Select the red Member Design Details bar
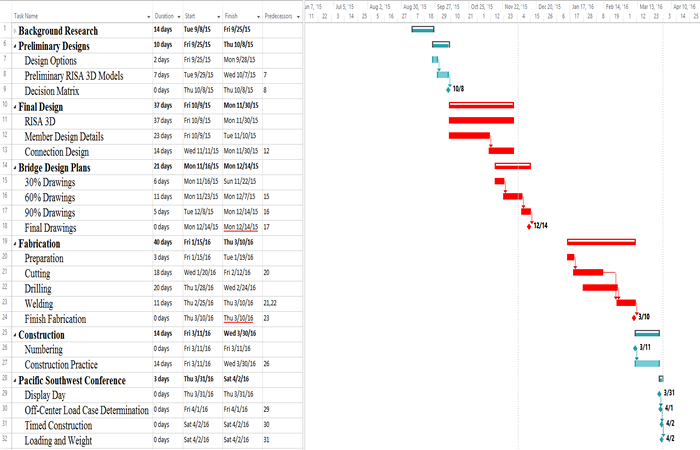Image resolution: width=700 pixels, height=450 pixels. (469, 135)
